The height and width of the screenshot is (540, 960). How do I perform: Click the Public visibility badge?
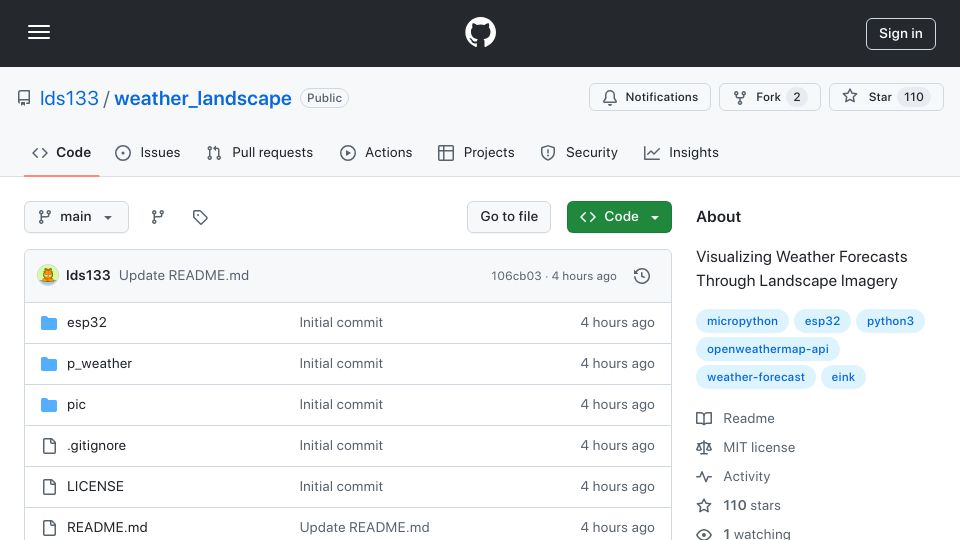click(x=324, y=98)
